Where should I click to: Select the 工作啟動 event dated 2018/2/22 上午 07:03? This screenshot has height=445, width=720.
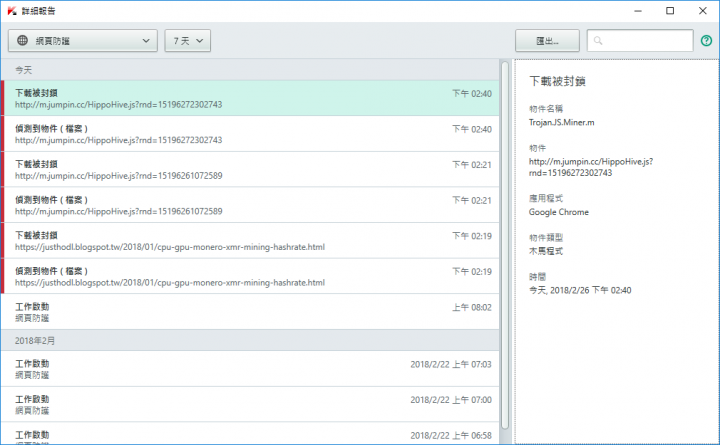[x=250, y=369]
